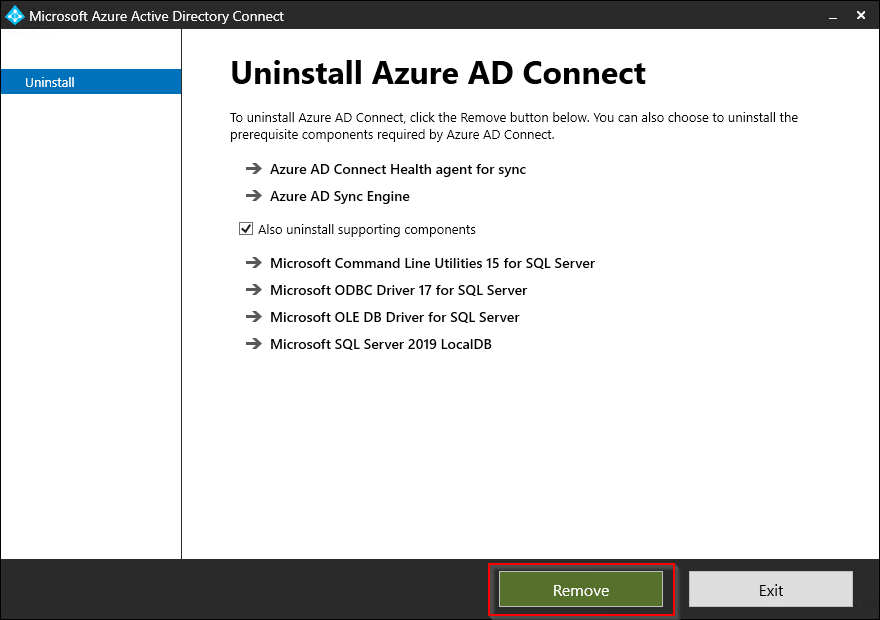The height and width of the screenshot is (620, 880).
Task: Click the green Remove button
Action: [581, 589]
